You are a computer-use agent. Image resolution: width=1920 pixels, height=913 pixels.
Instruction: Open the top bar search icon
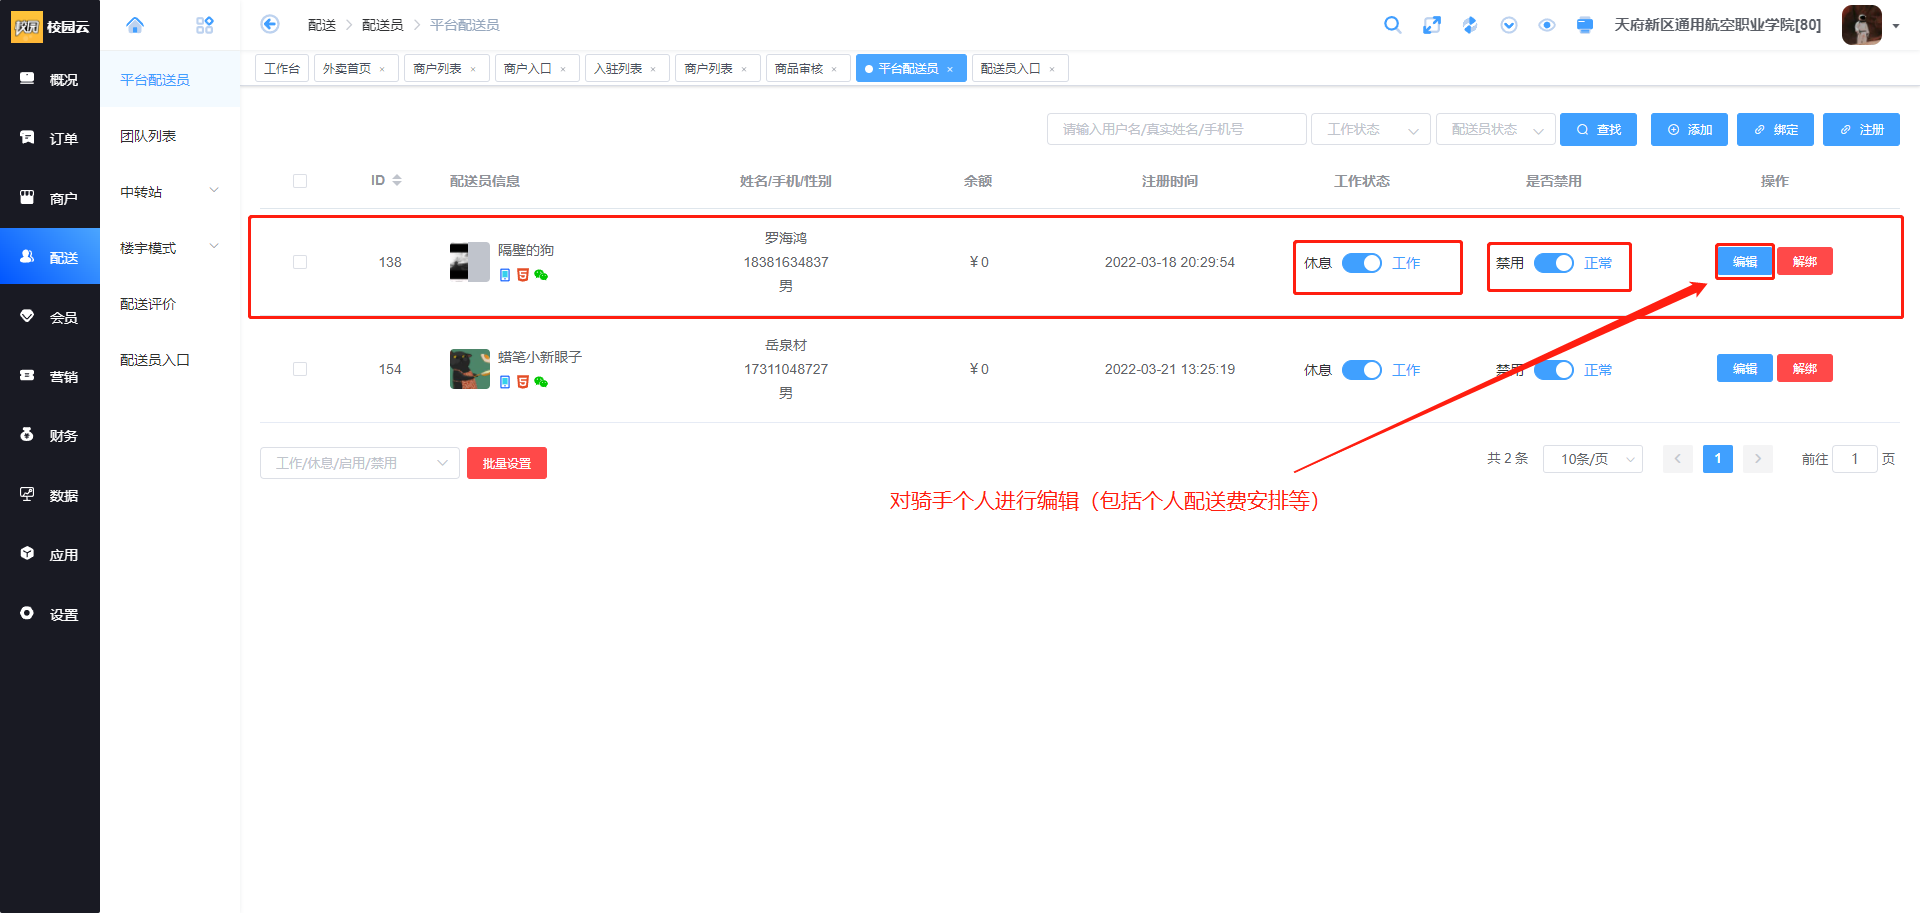click(x=1392, y=25)
